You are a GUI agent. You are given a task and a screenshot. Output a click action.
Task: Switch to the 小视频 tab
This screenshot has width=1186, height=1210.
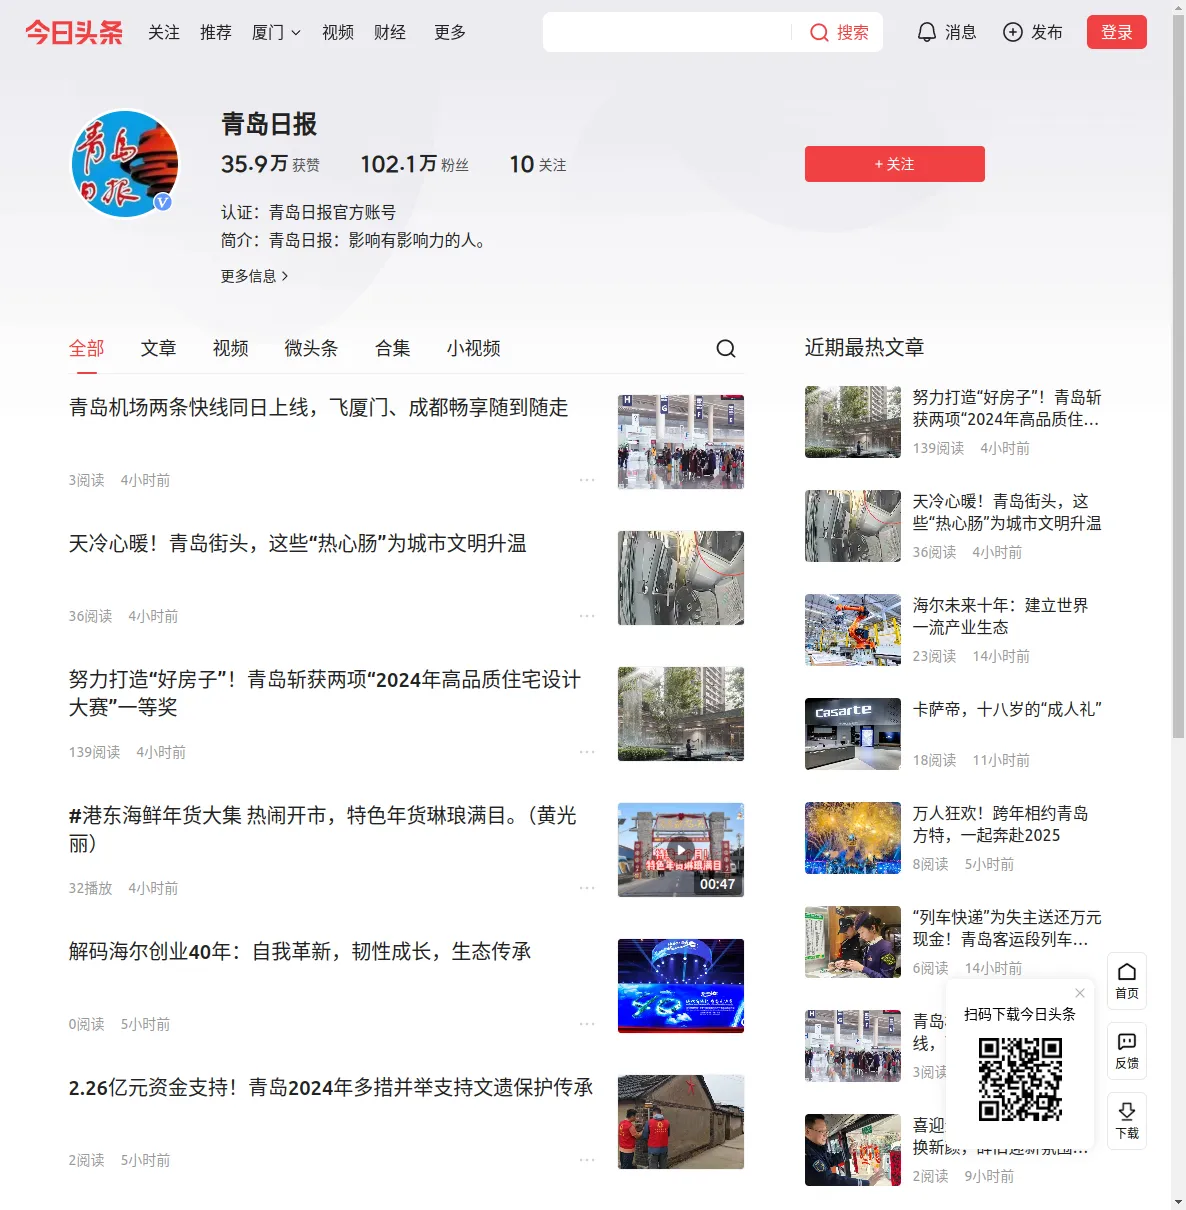click(x=474, y=348)
